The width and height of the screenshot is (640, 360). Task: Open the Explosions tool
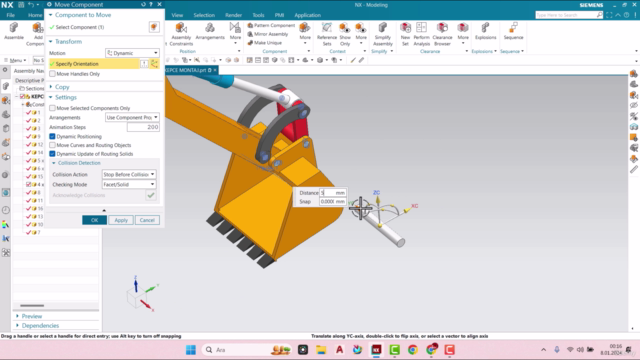(485, 31)
